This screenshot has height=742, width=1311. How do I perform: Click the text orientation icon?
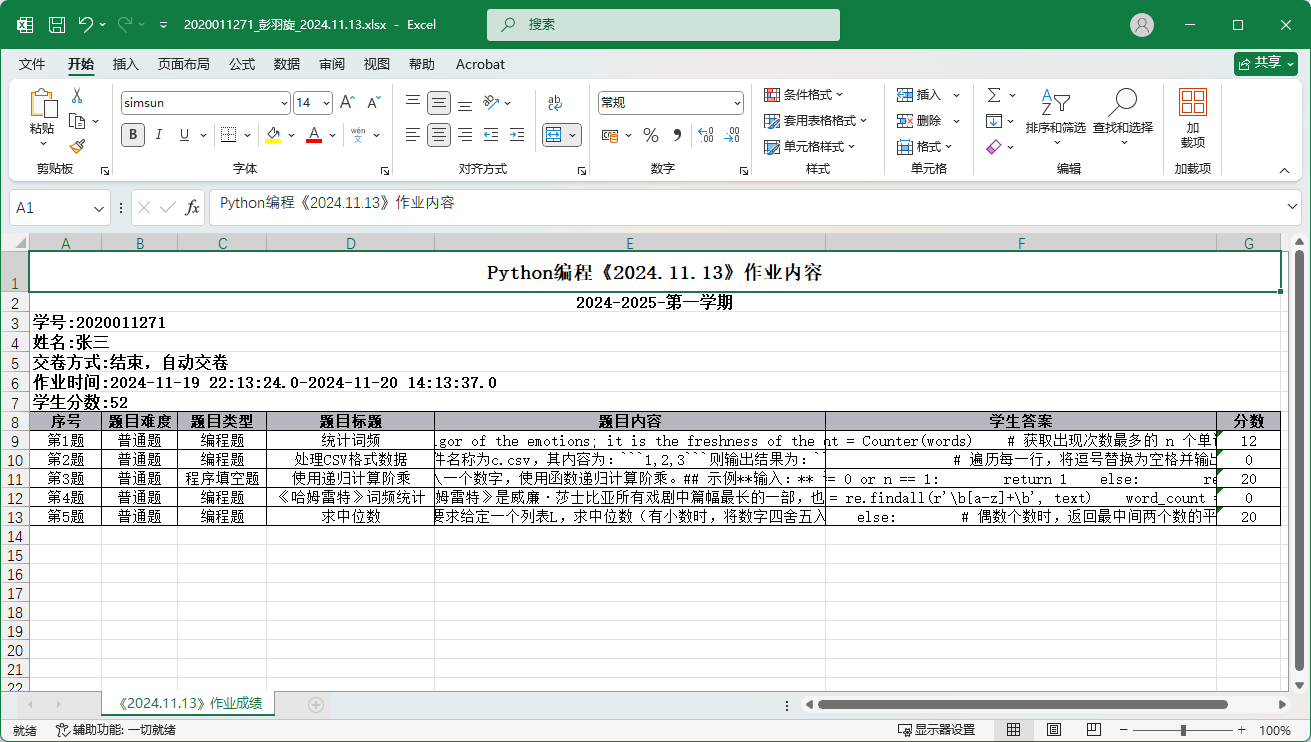(491, 102)
